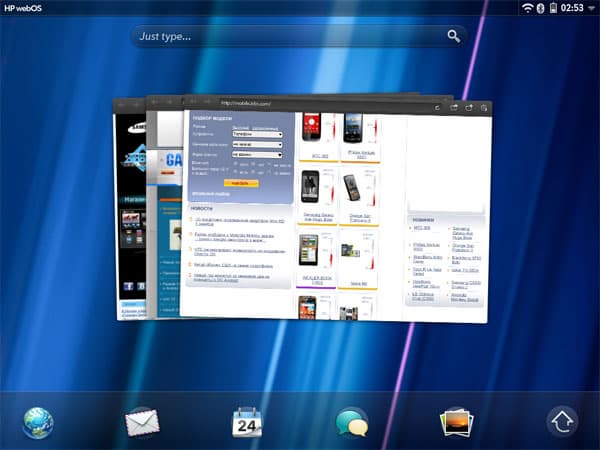
Task: Tap the back arrow in the rearmost browser card
Action: [x=121, y=104]
